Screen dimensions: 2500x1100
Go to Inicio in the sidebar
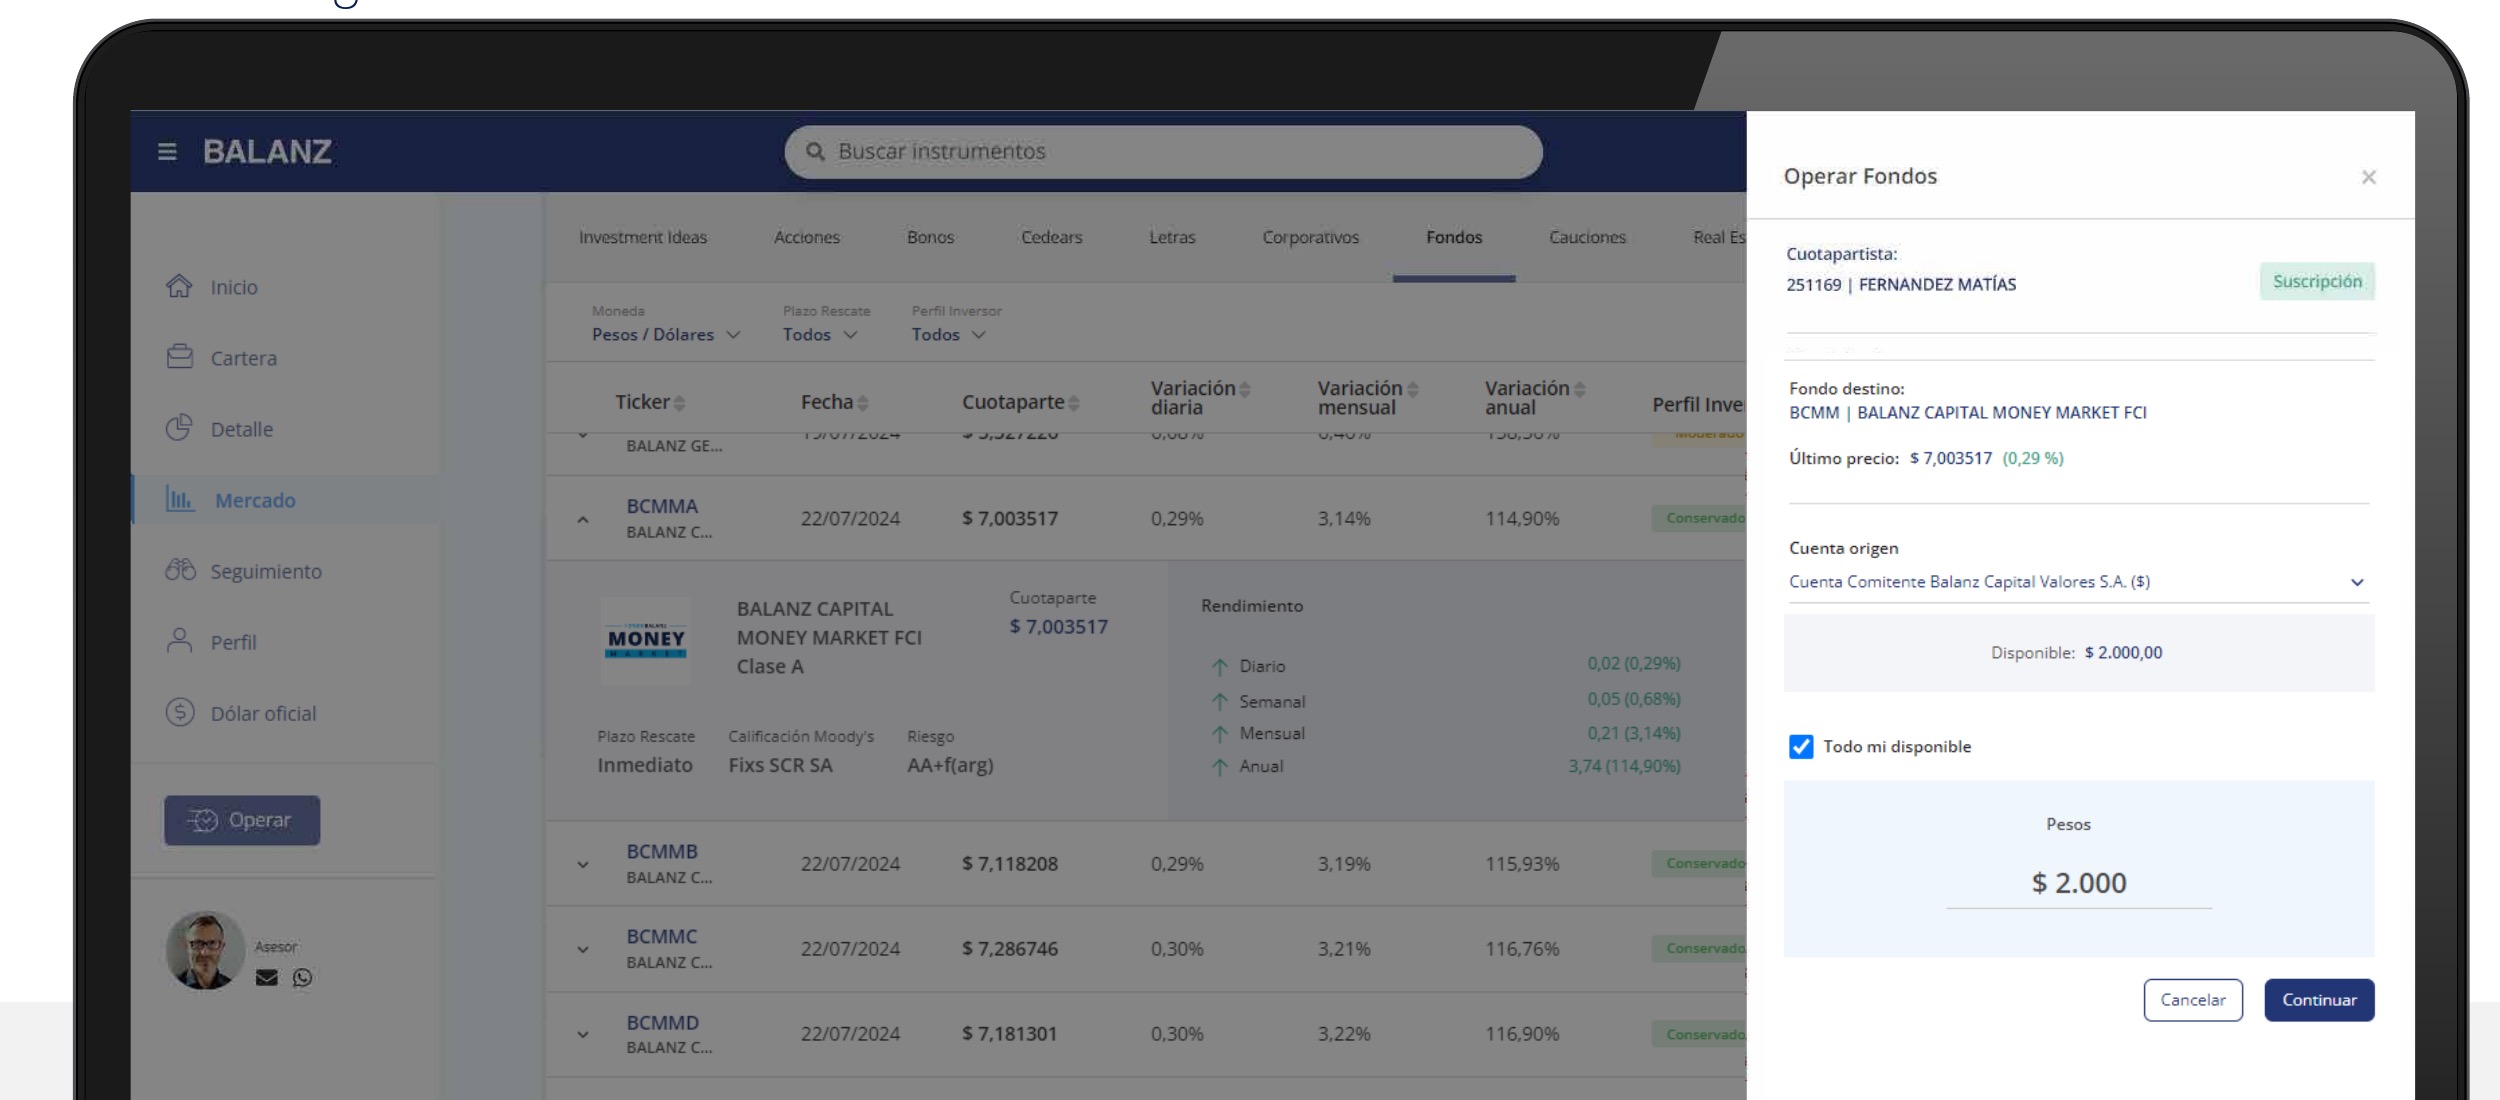[x=212, y=287]
